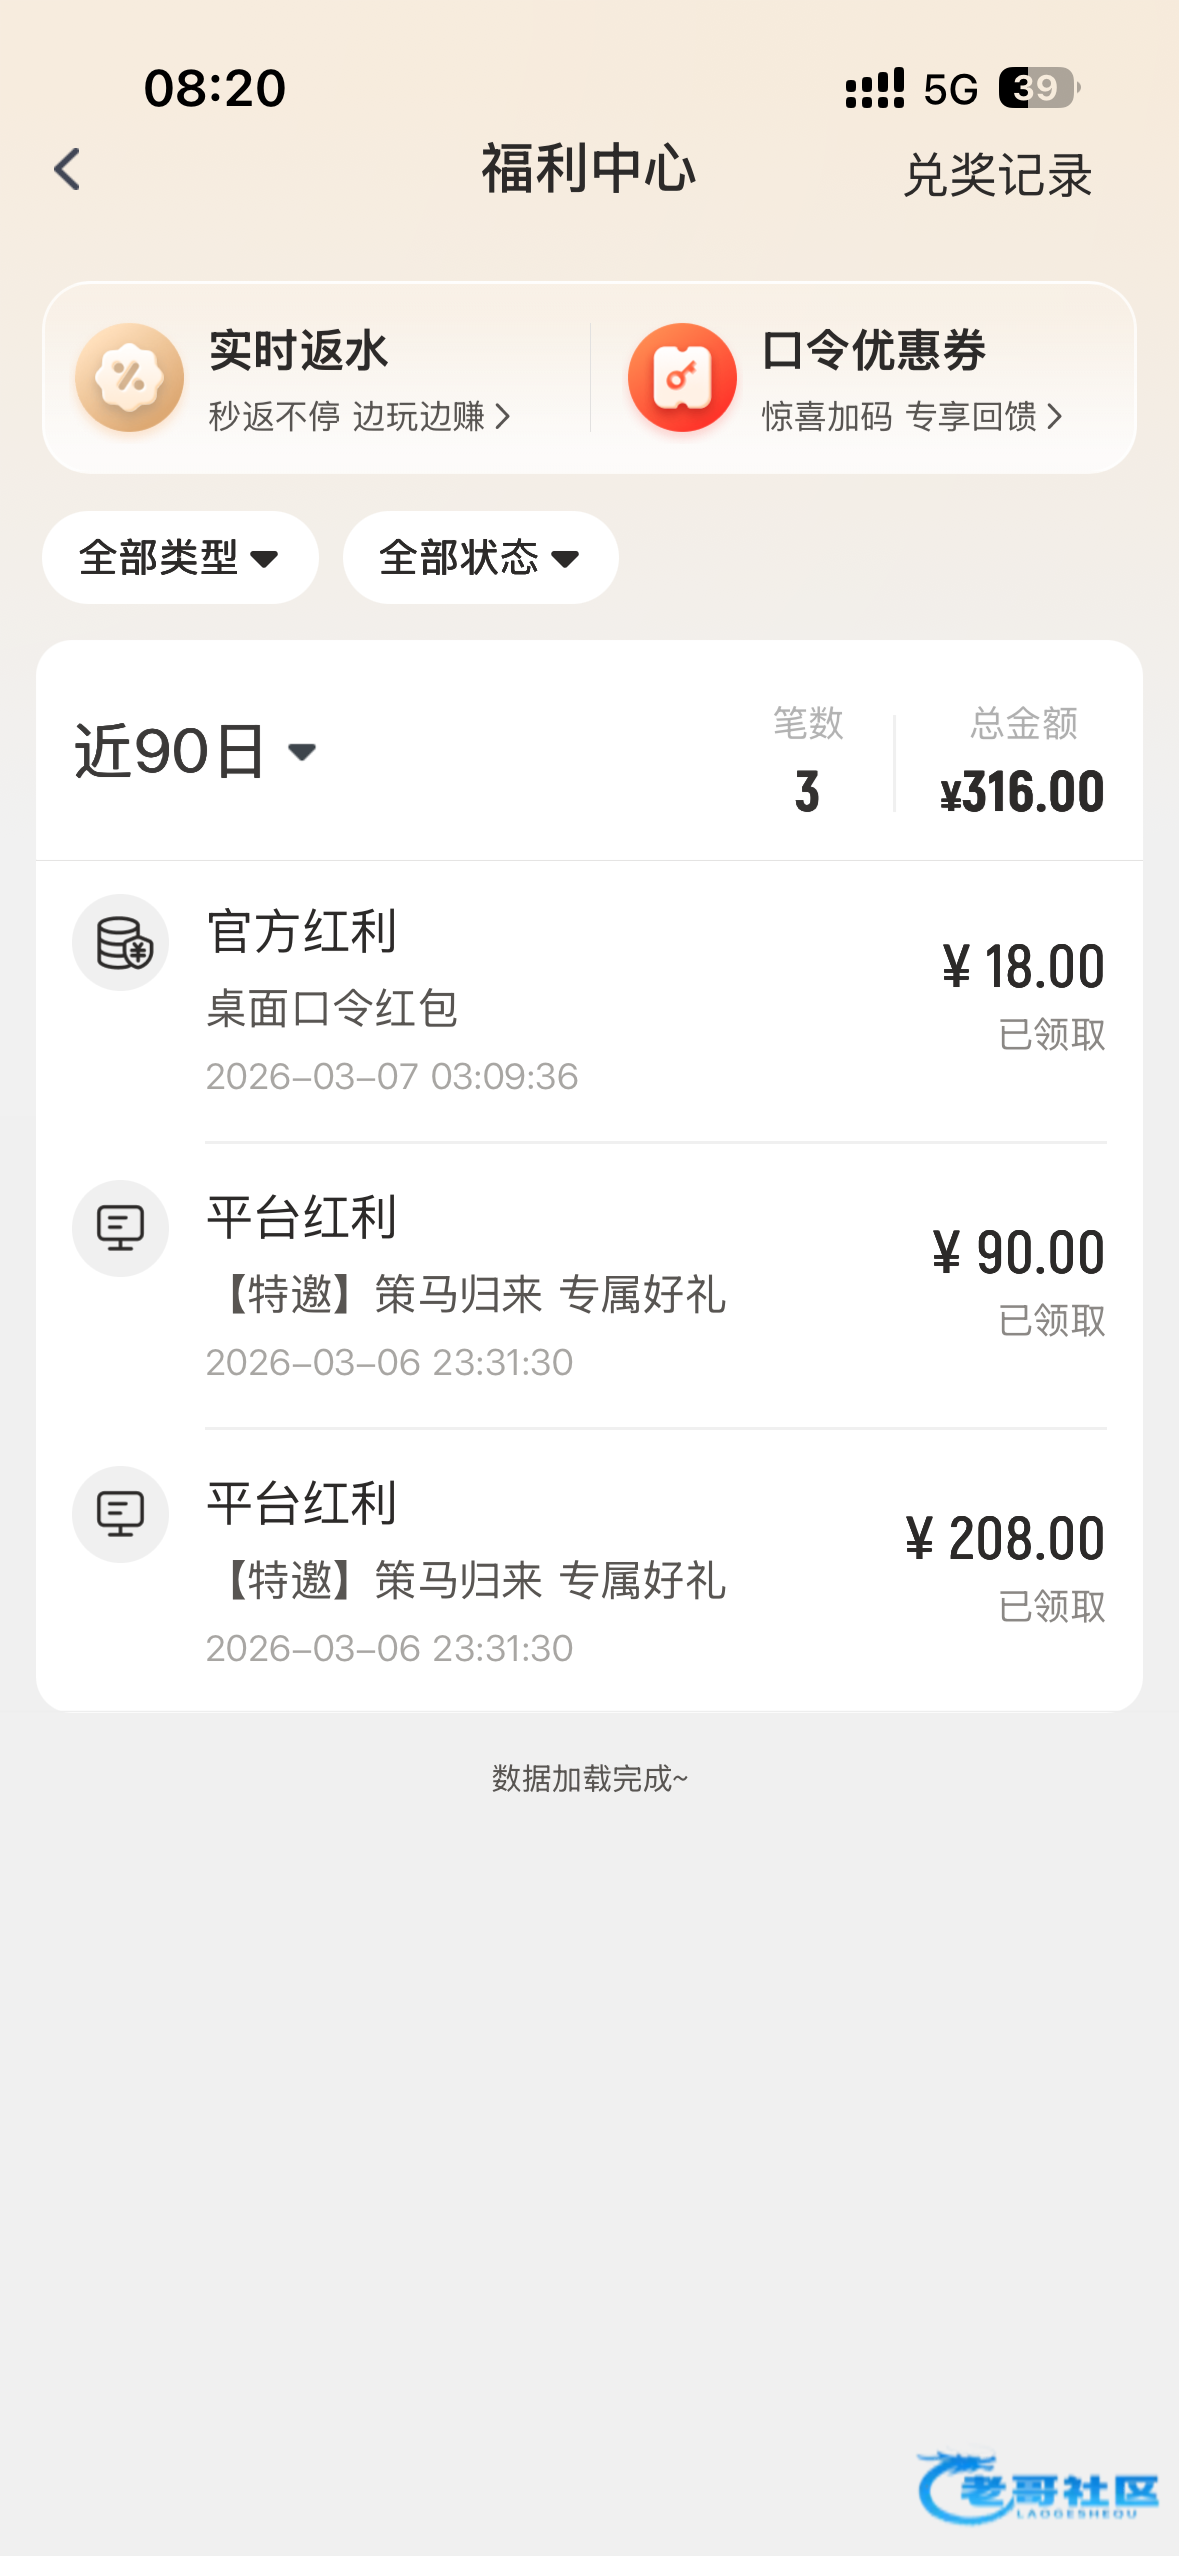
Task: Tap the back arrow icon
Action: (x=67, y=169)
